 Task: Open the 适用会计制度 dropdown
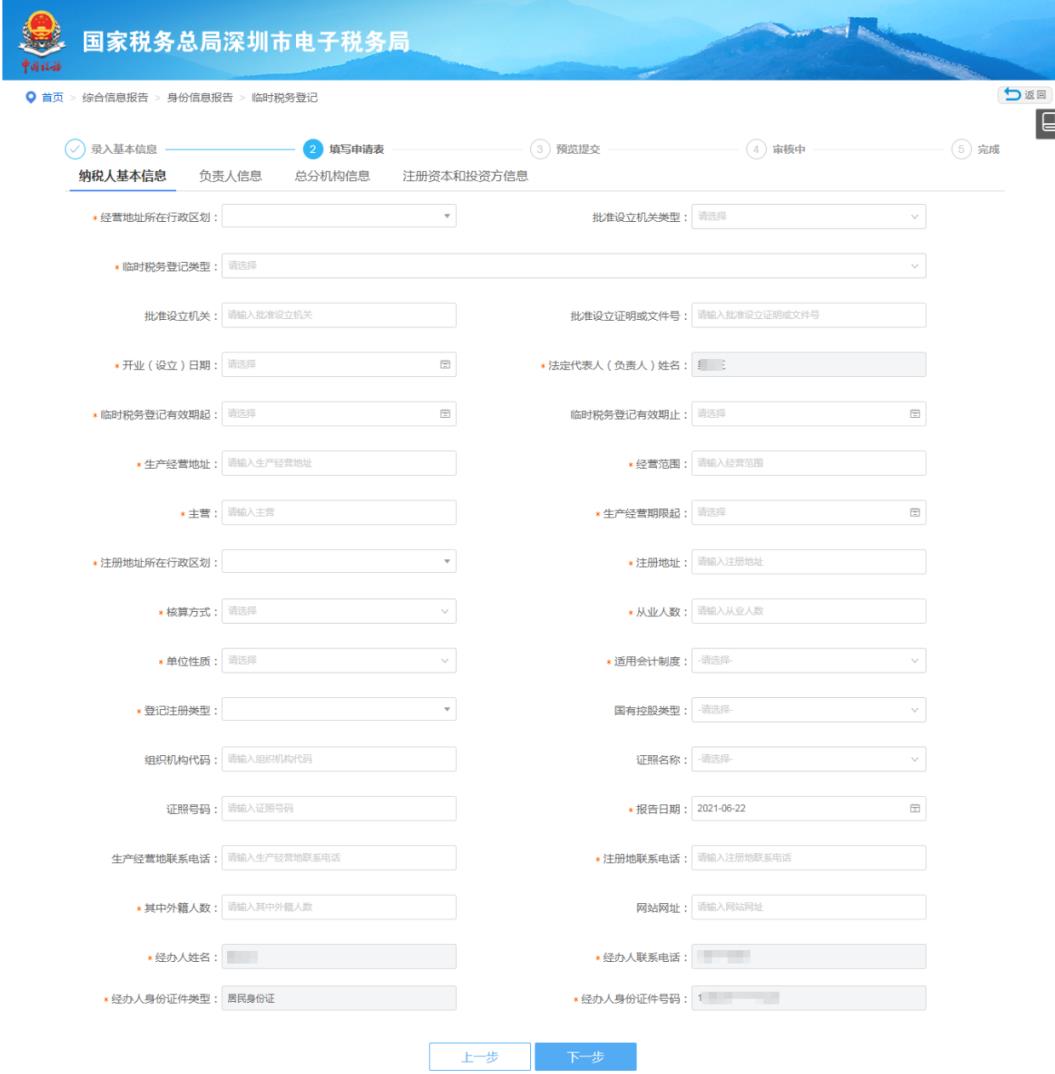(914, 661)
